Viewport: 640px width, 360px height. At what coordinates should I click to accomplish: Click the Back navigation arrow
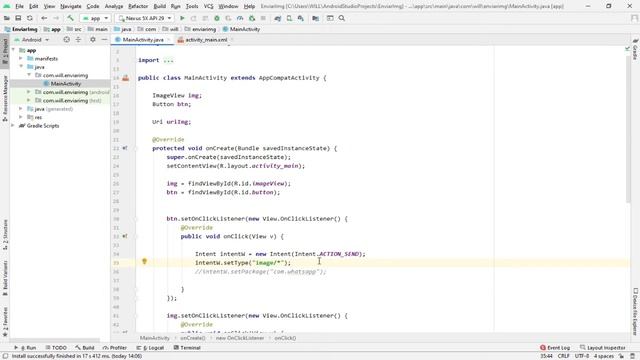[x=44, y=18]
